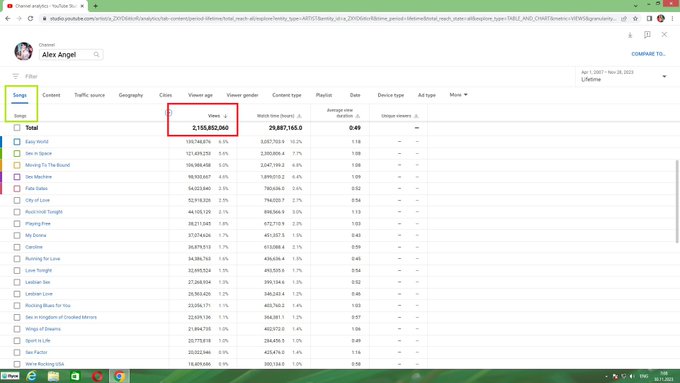Switch to the Playlist tab
The width and height of the screenshot is (680, 383).
coord(324,95)
